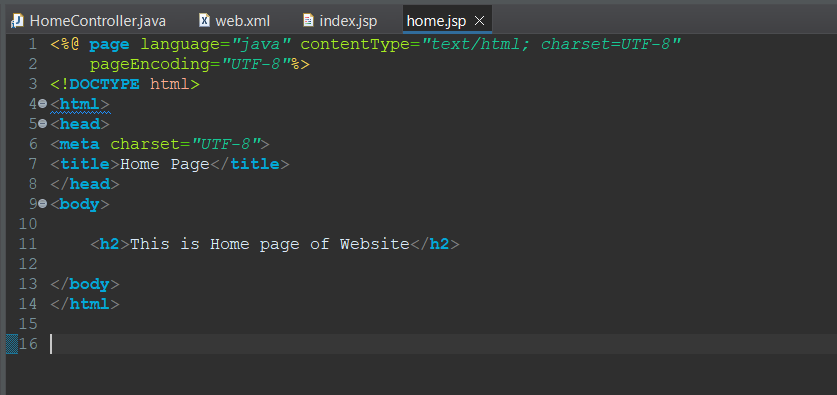Switch to the HomeController.java tab
This screenshot has width=837, height=395.
(x=89, y=21)
